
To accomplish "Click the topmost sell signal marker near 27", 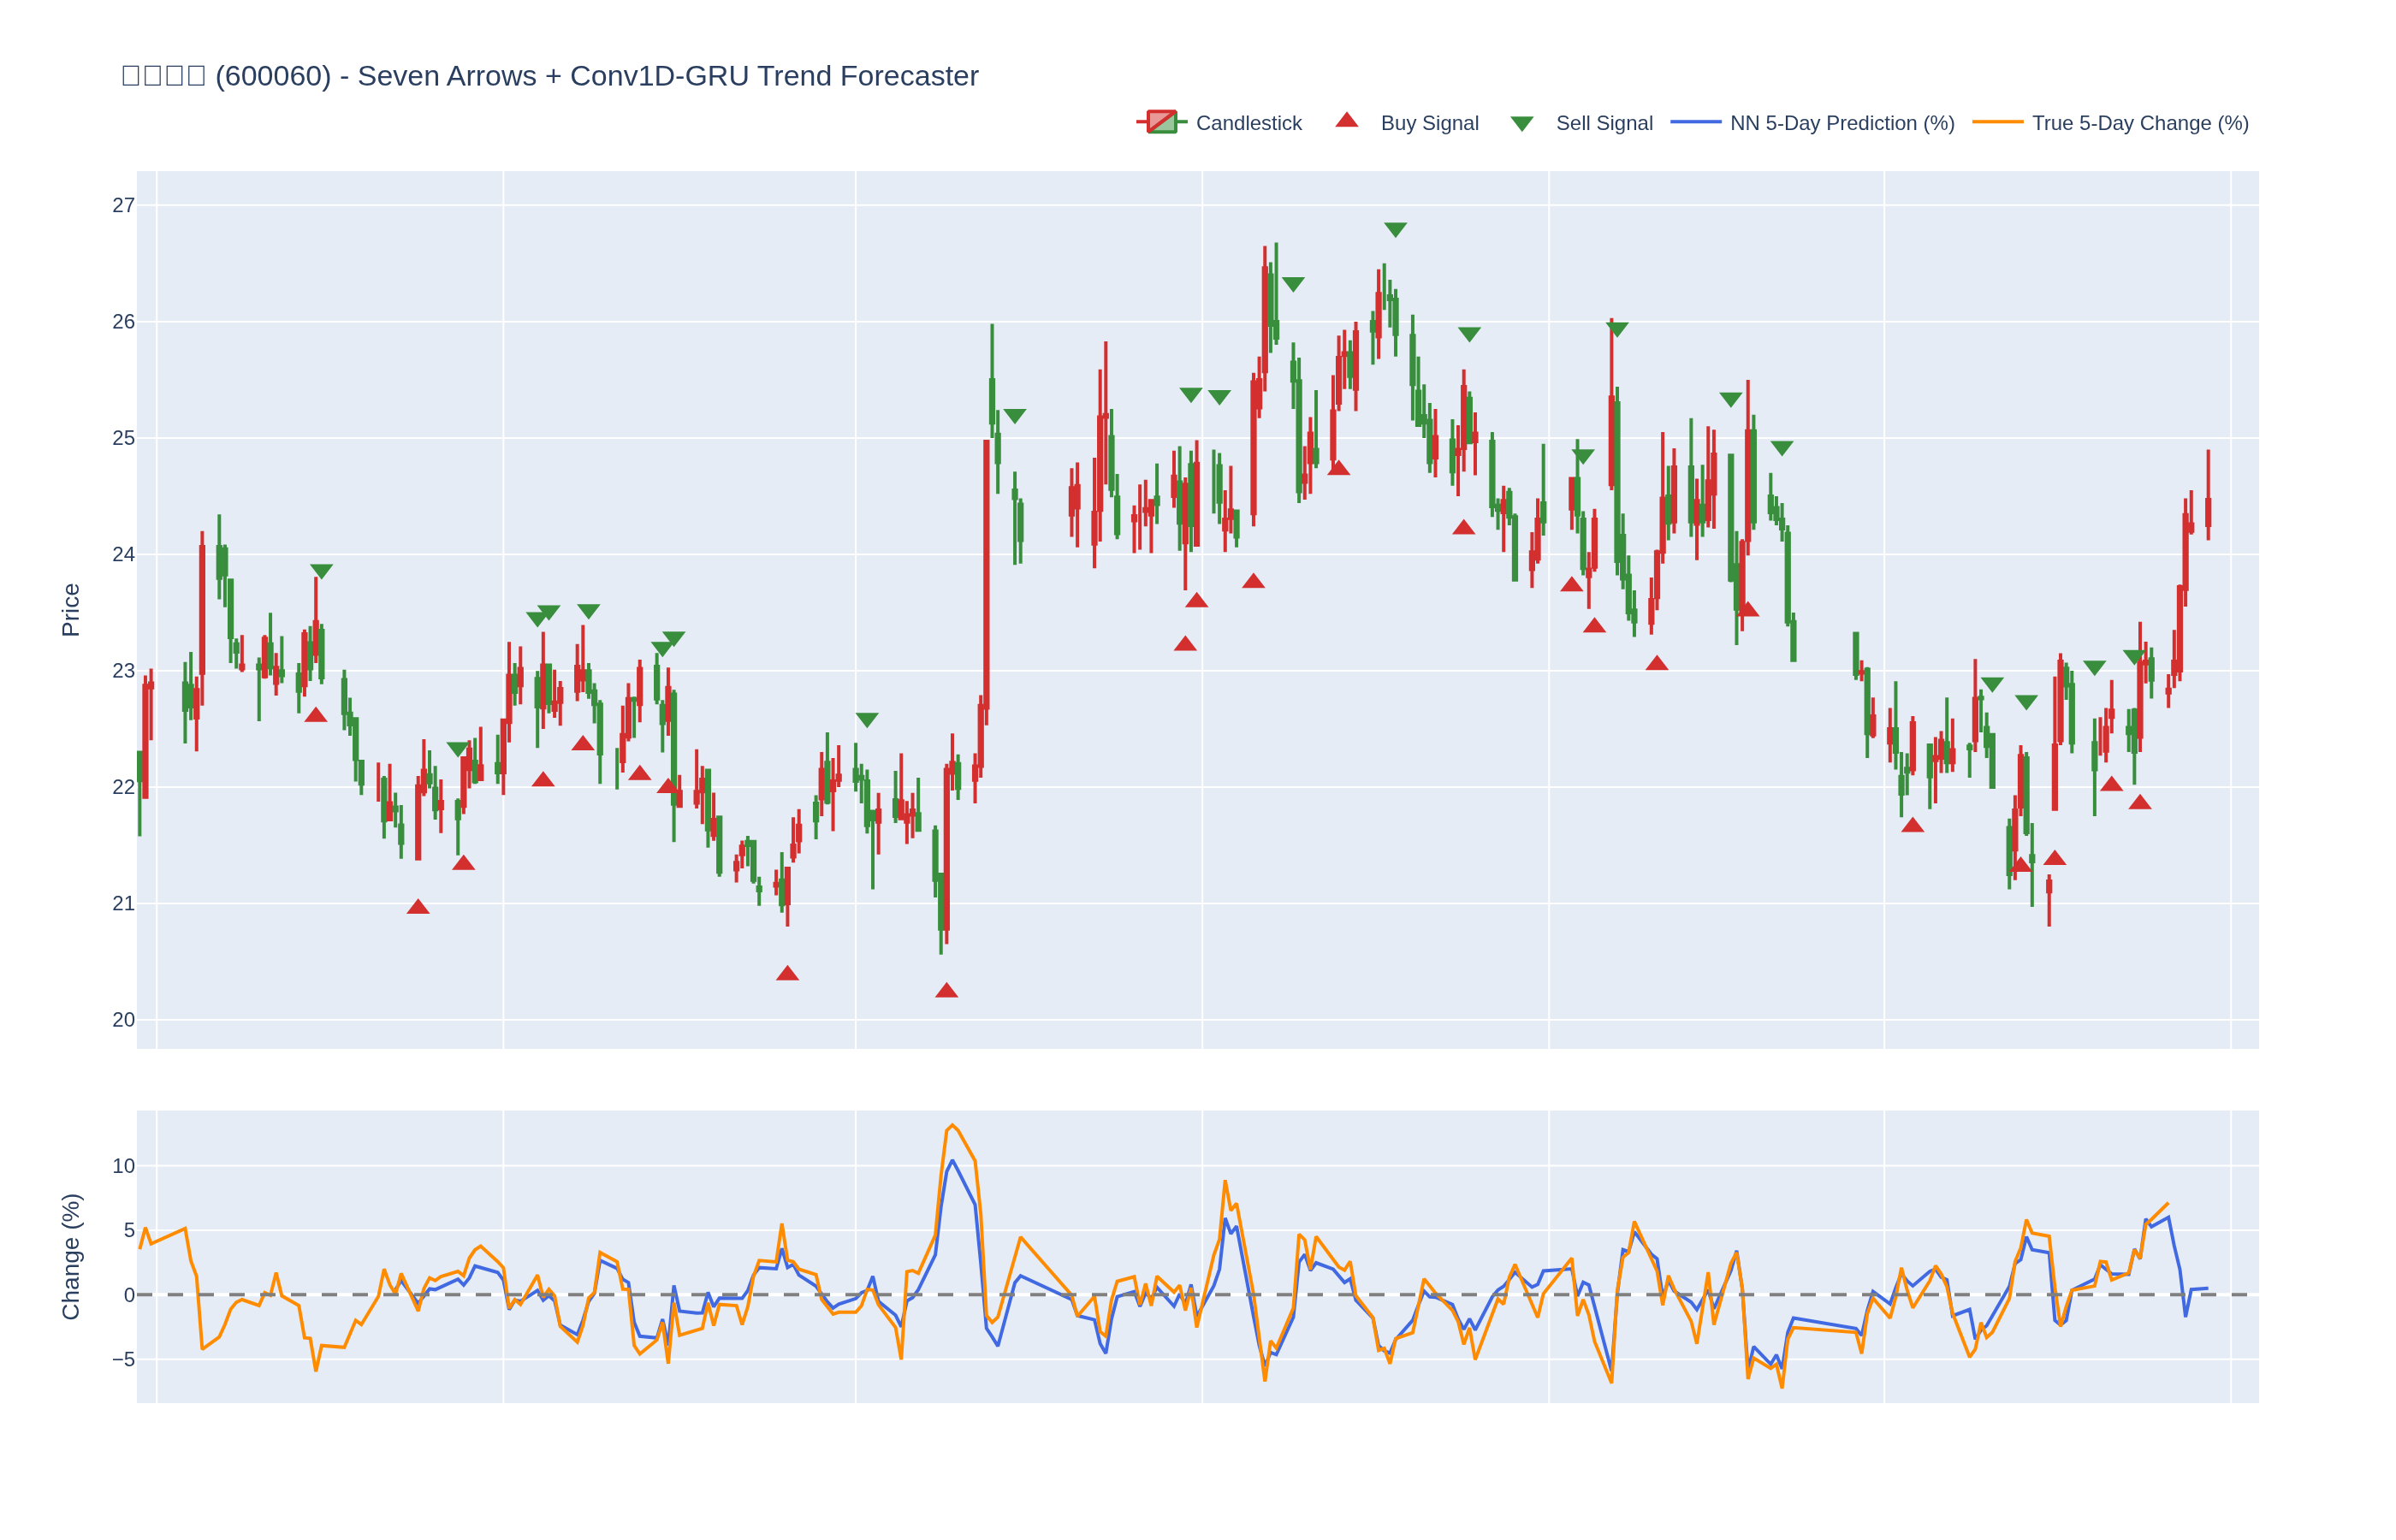I will click(1395, 229).
